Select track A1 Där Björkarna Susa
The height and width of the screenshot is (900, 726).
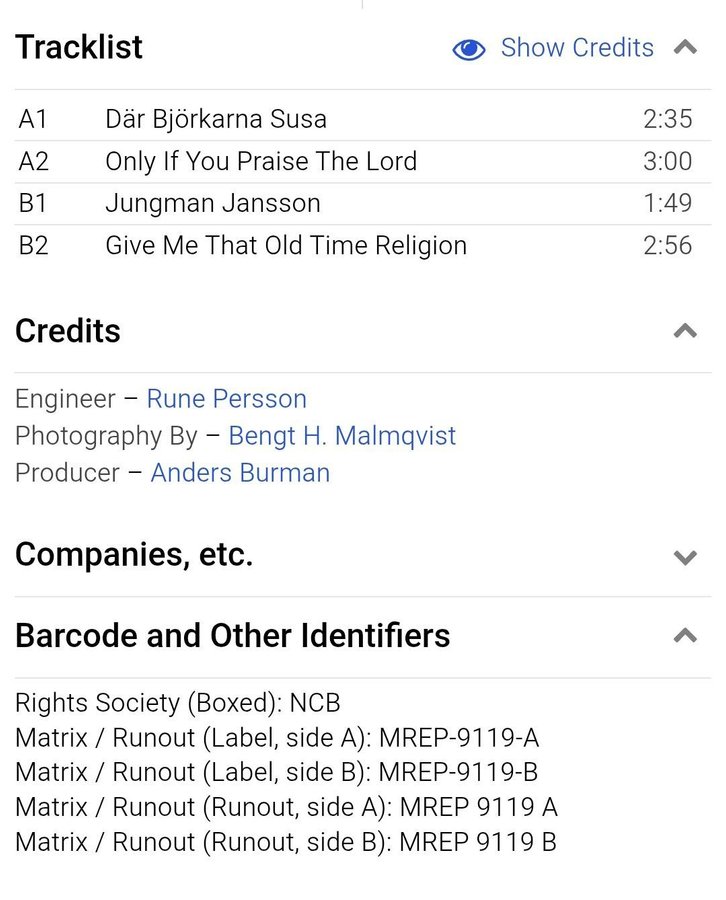coord(216,119)
